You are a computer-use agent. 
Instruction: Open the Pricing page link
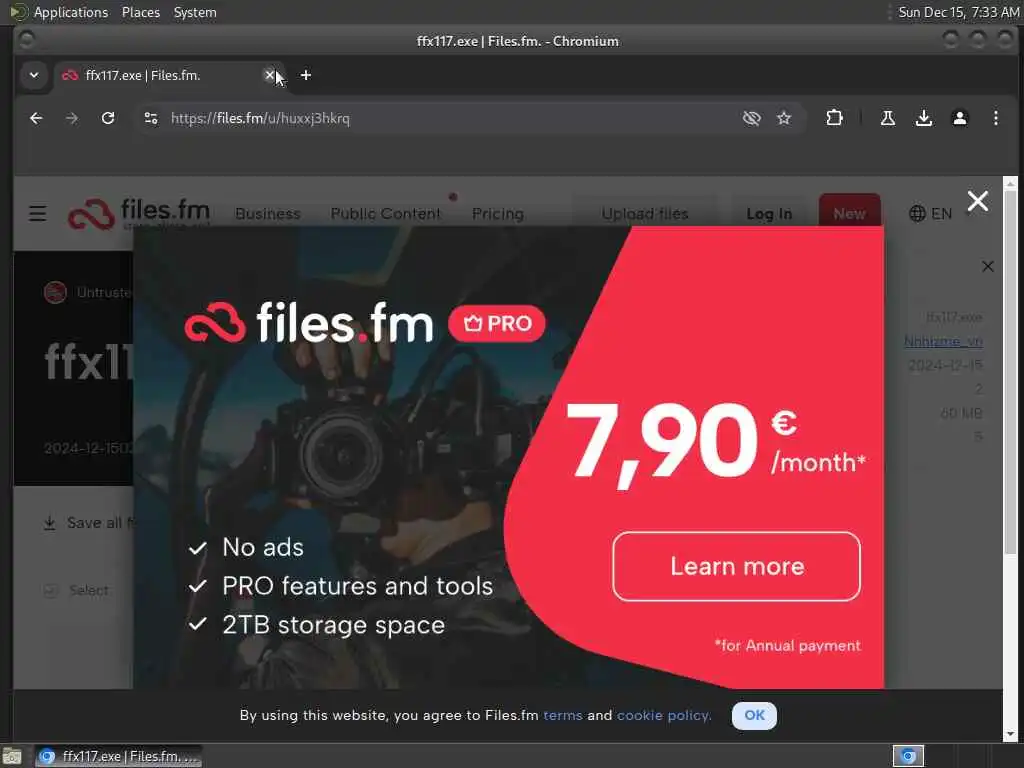point(498,214)
